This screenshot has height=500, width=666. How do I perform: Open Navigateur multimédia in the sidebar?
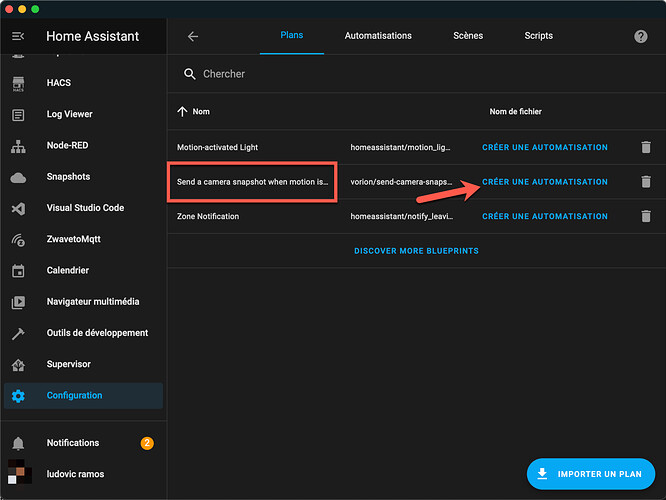click(x=93, y=302)
